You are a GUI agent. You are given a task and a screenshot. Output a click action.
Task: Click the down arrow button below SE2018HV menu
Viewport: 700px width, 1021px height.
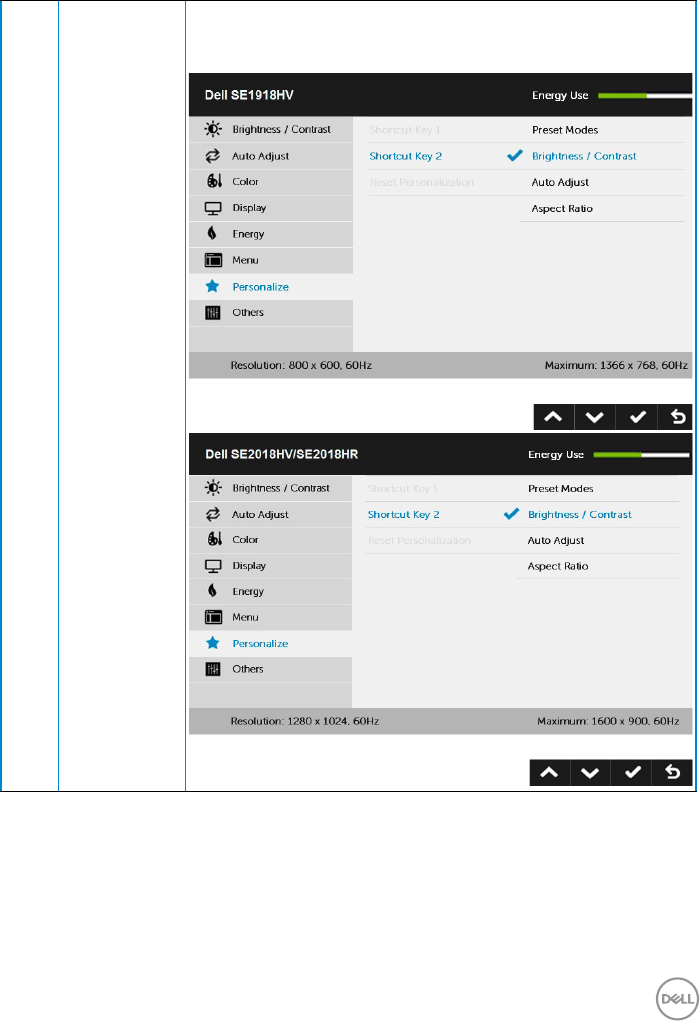point(590,773)
